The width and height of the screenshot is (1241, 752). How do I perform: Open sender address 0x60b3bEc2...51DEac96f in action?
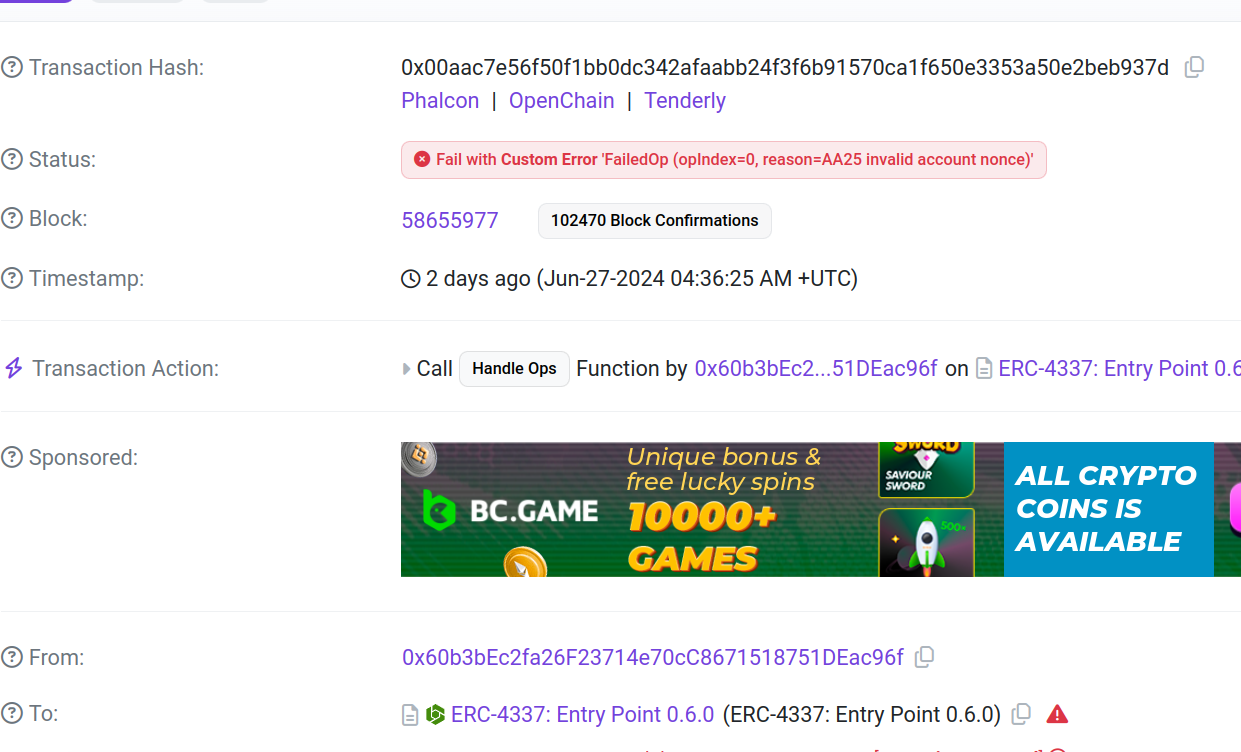(816, 369)
